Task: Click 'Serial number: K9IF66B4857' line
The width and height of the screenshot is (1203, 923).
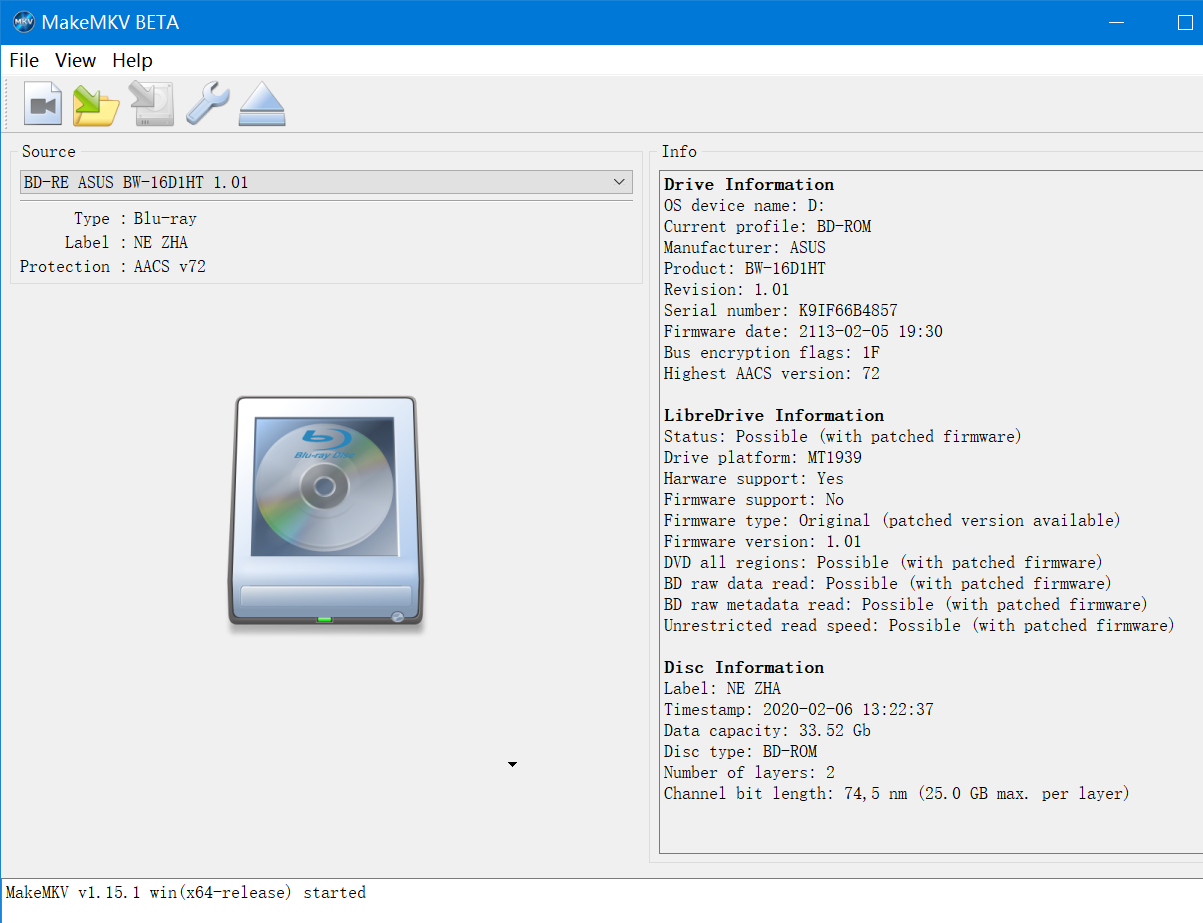Action: point(781,310)
